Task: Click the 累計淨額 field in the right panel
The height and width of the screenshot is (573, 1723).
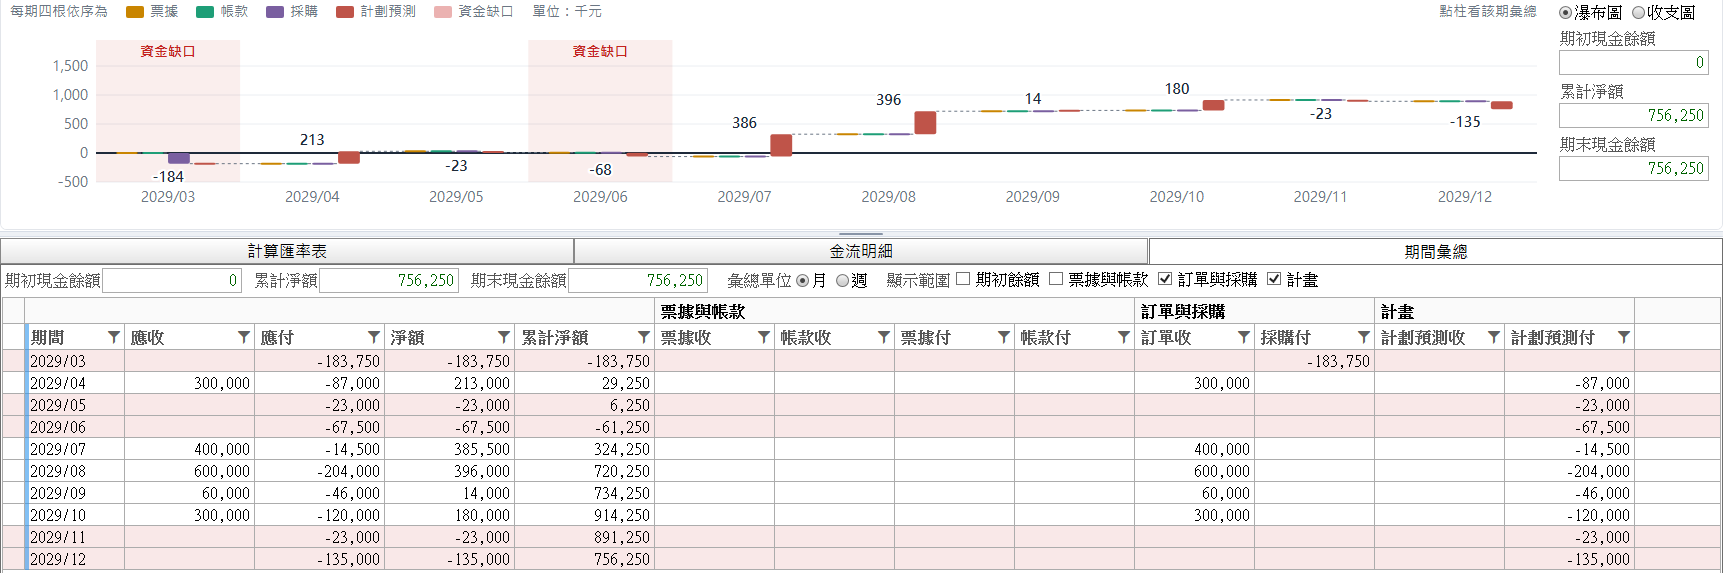Action: pyautogui.click(x=1634, y=115)
